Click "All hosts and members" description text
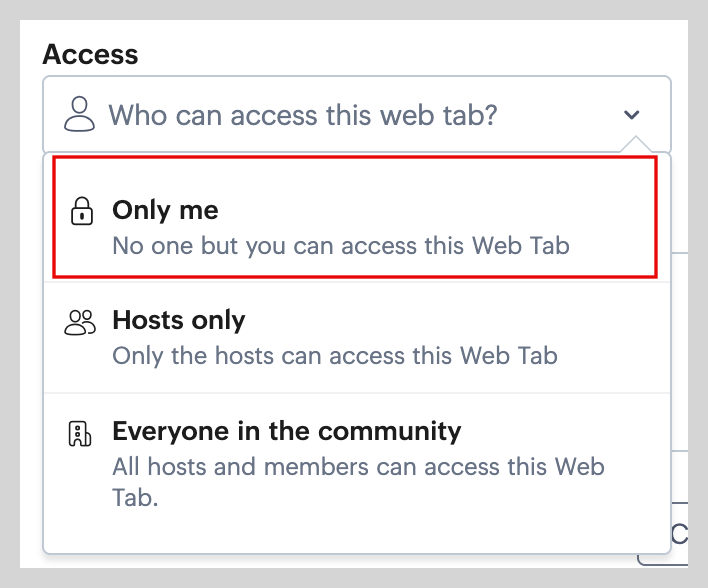The image size is (708, 588). click(358, 466)
